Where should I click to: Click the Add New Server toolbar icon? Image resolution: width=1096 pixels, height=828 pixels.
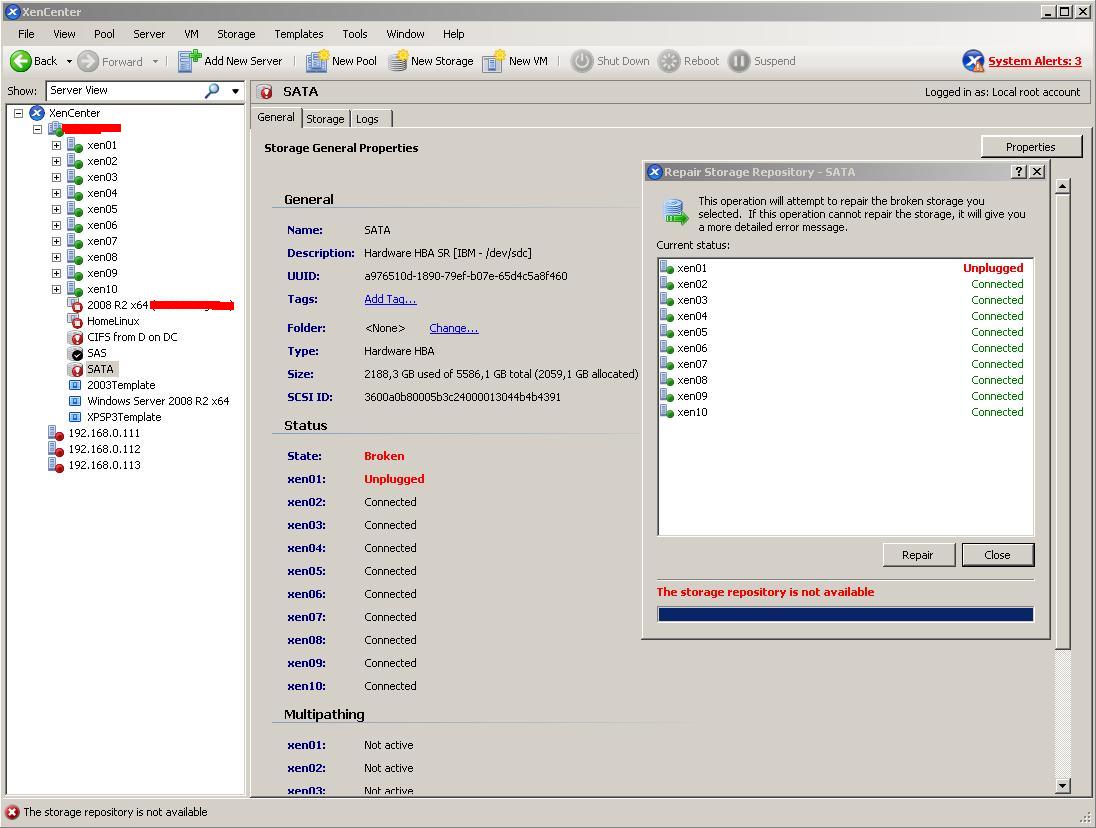coord(189,61)
